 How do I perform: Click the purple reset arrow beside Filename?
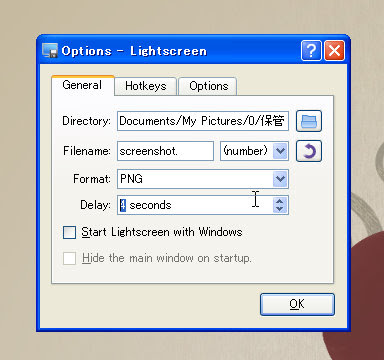coord(309,151)
